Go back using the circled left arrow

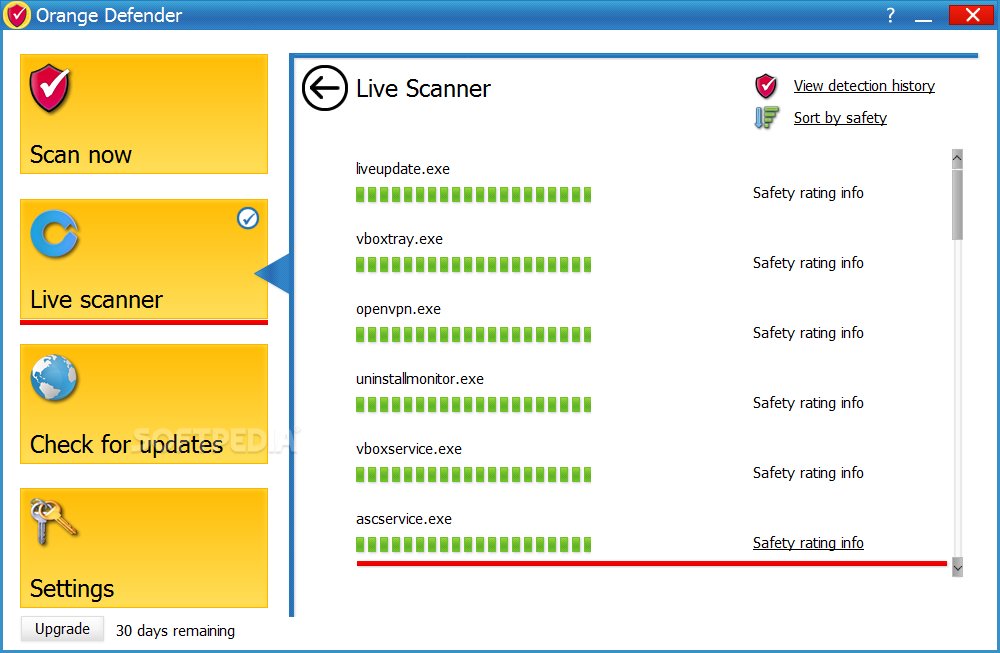point(325,88)
